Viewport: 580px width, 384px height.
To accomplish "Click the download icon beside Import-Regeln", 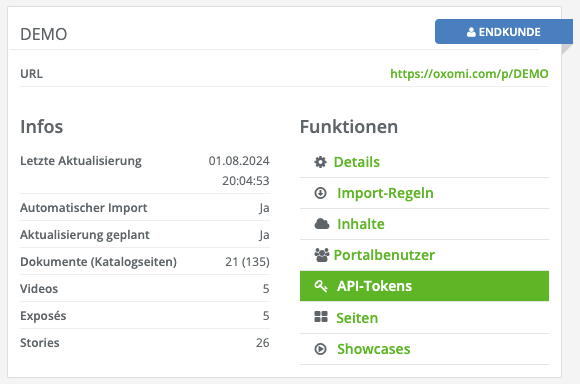I will coord(320,193).
